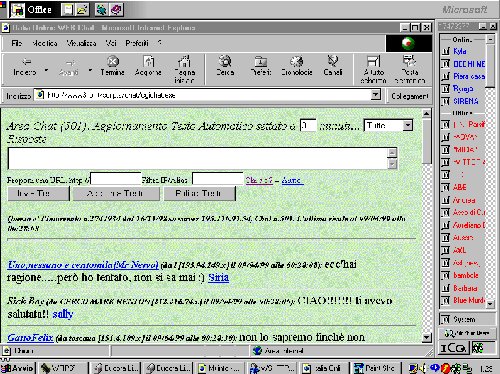
Task: Open the Visualizza menu
Action: 81,43
